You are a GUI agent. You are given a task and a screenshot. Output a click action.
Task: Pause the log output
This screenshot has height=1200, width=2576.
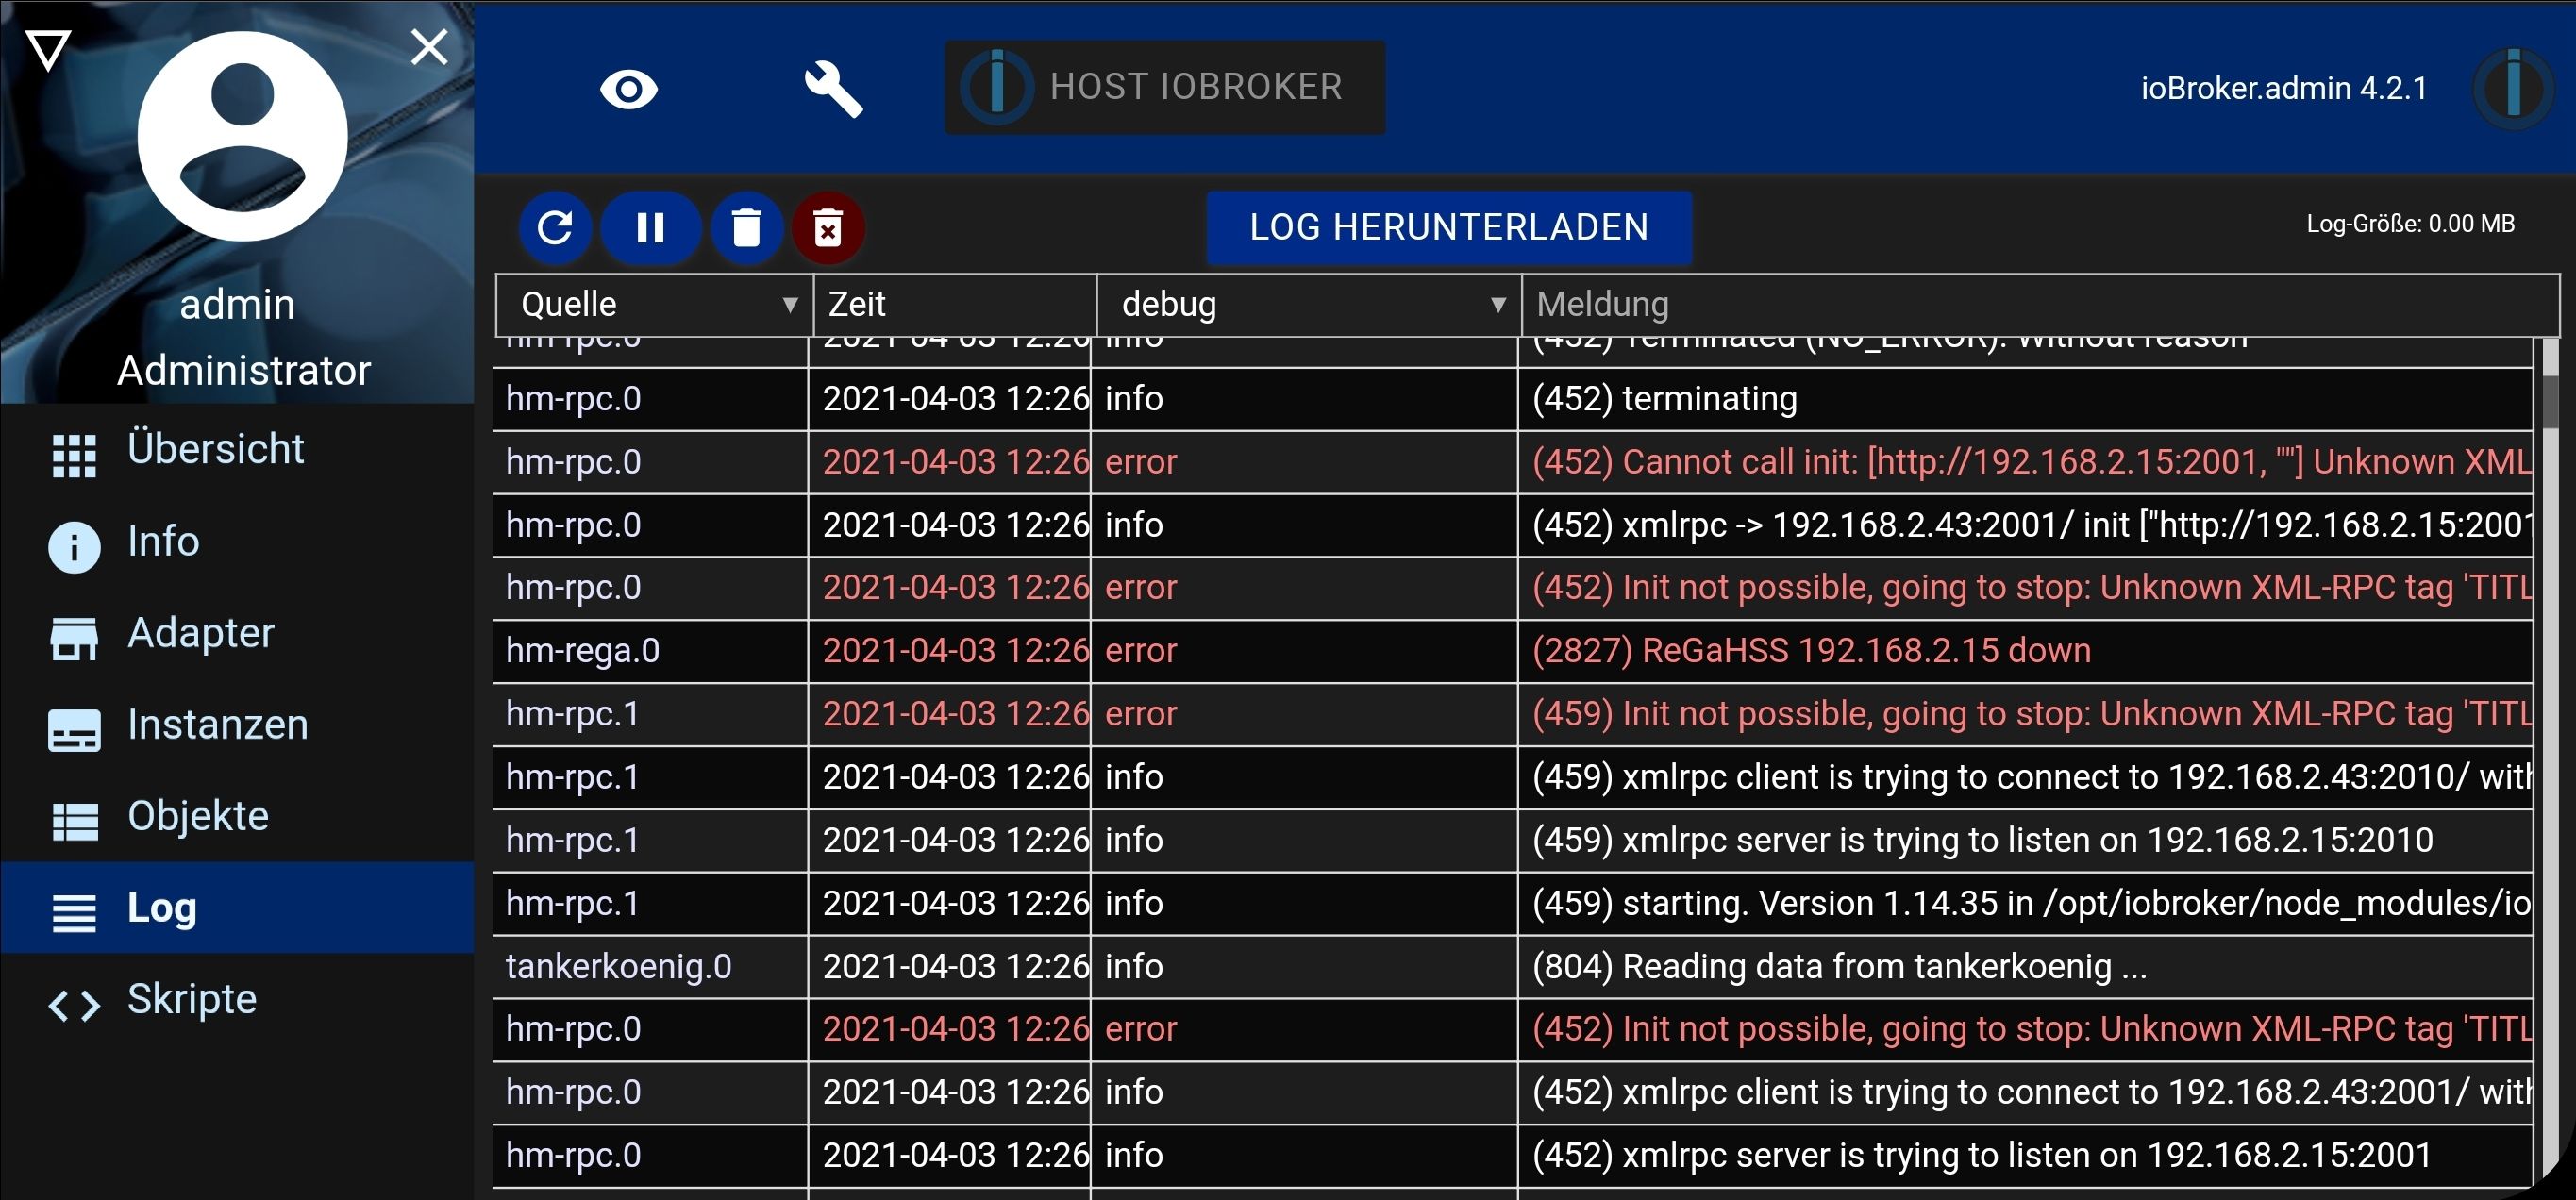point(650,228)
